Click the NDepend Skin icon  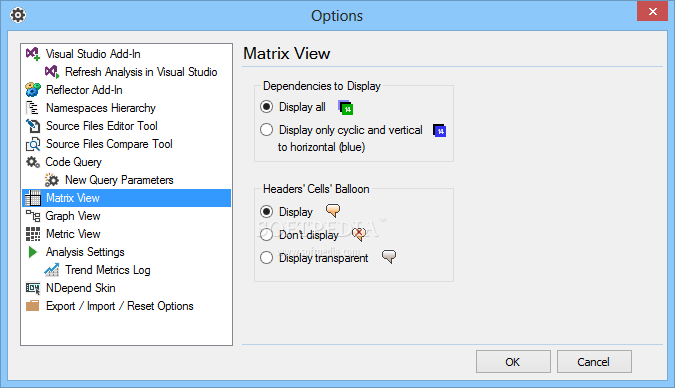[33, 288]
